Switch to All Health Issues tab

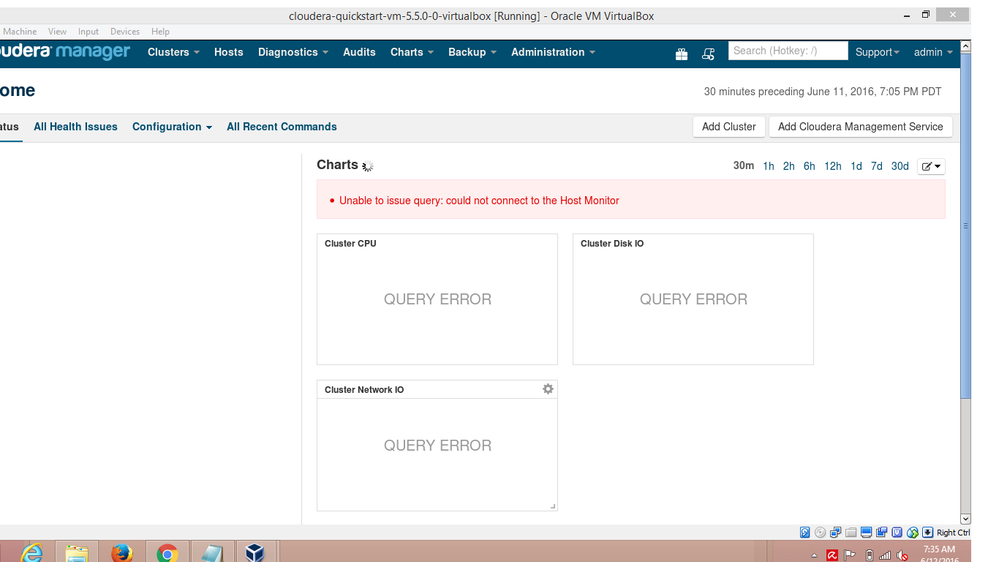pos(75,127)
